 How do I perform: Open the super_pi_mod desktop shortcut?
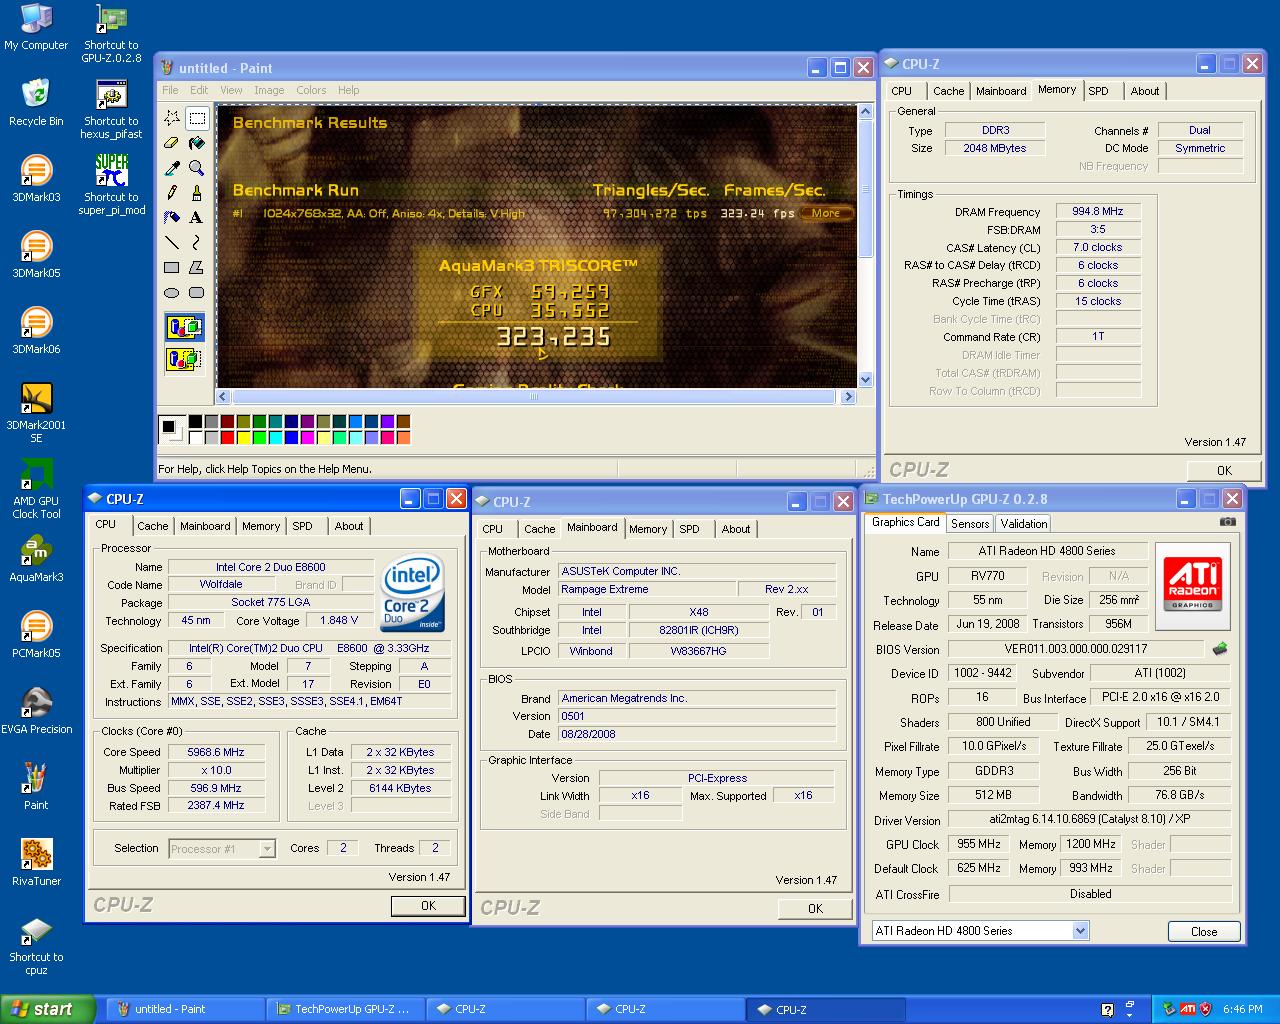(x=112, y=184)
